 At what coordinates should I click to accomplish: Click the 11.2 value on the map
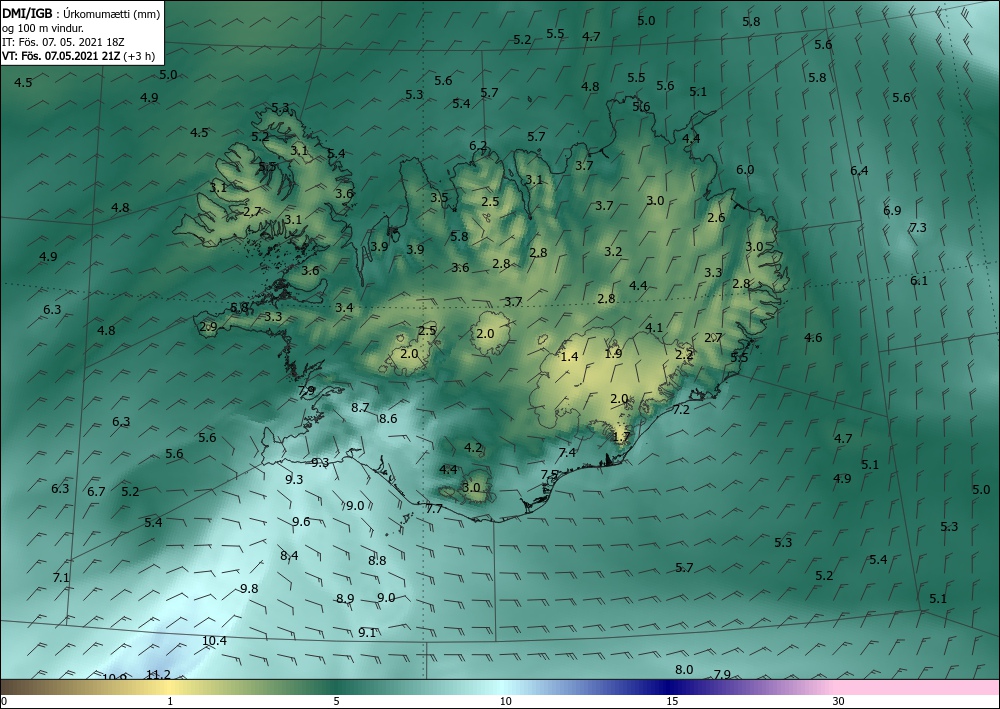coord(158,675)
